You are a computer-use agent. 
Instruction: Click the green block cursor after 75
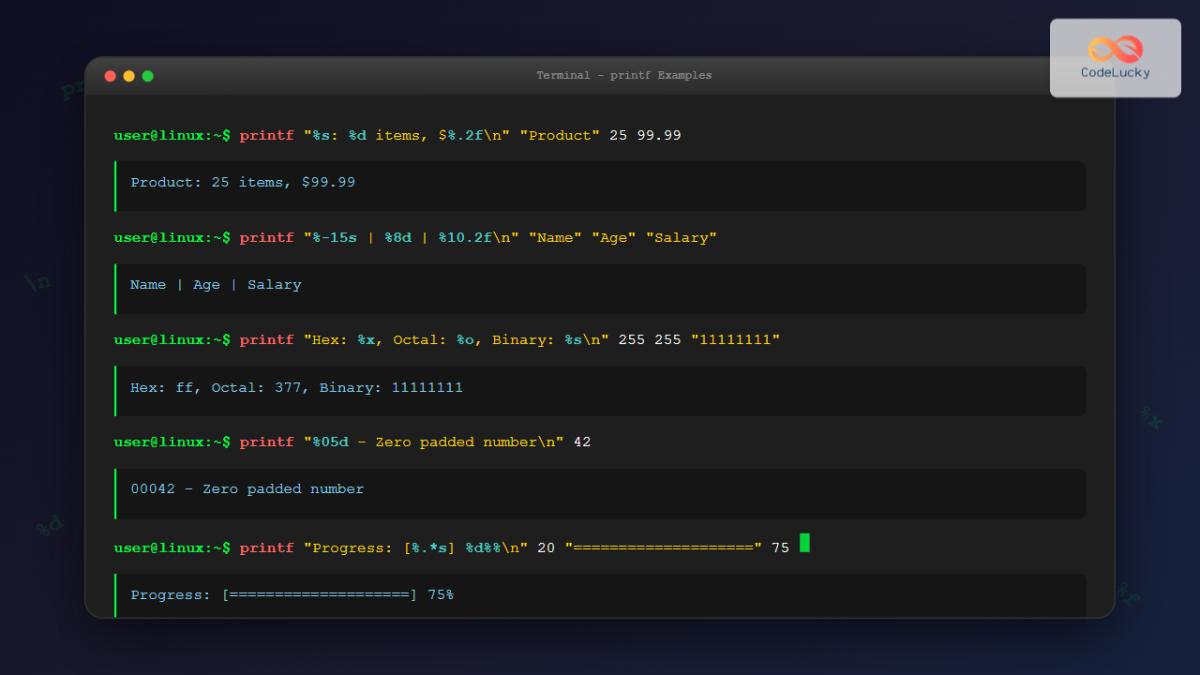point(804,543)
